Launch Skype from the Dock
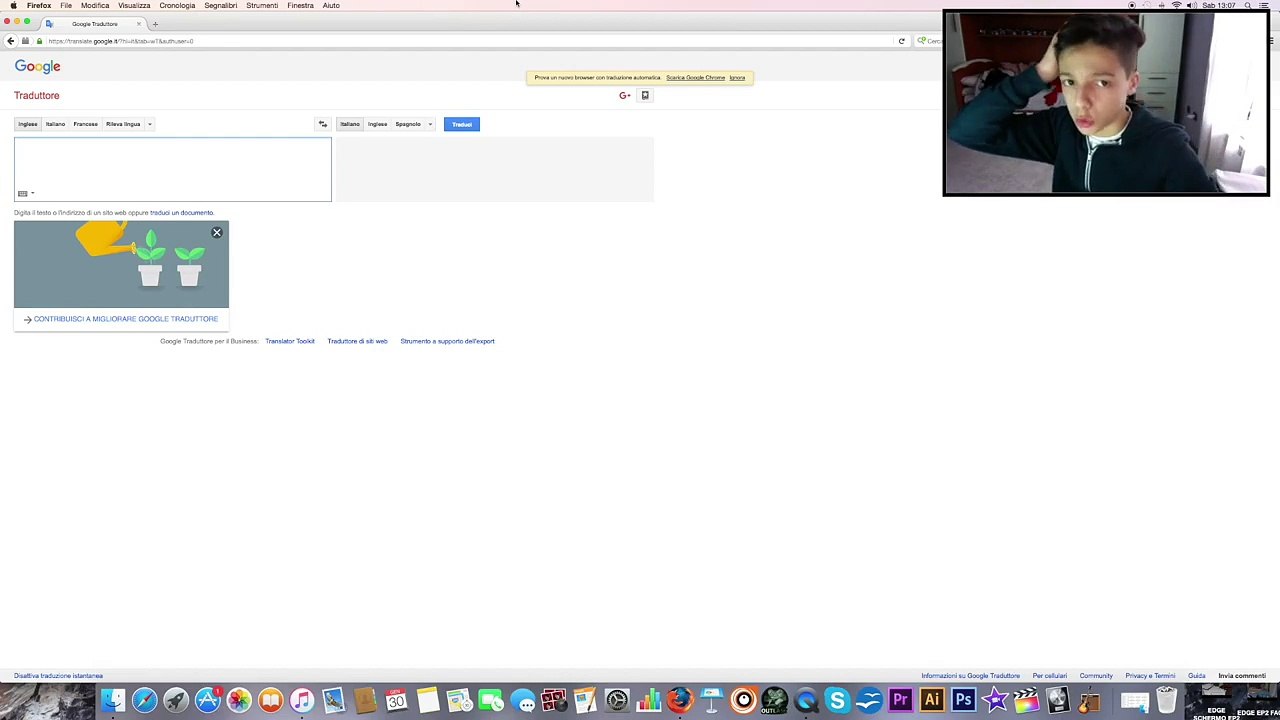Viewport: 1280px width, 720px height. click(837, 700)
